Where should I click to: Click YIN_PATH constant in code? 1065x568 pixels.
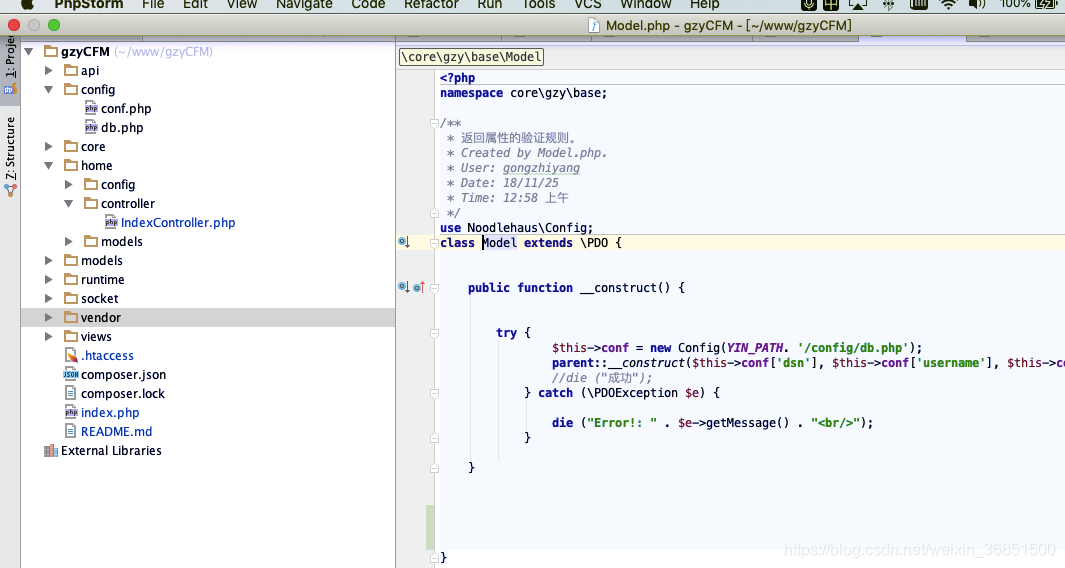coord(754,348)
